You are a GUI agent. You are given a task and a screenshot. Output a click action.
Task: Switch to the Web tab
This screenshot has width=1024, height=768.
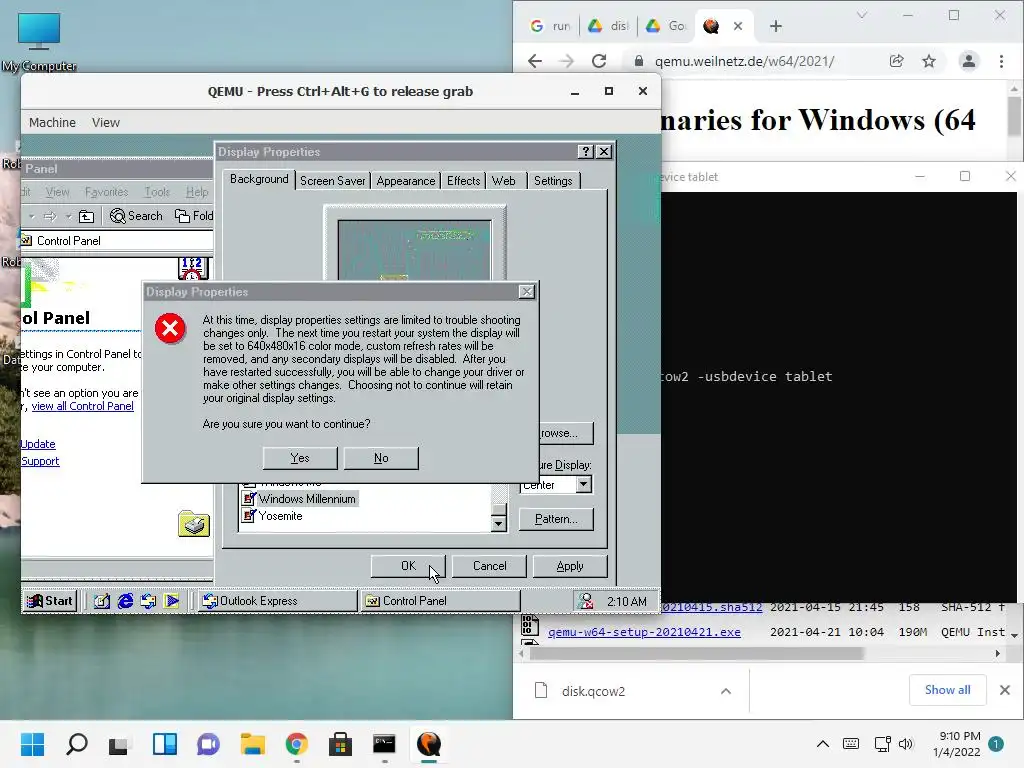pos(504,181)
